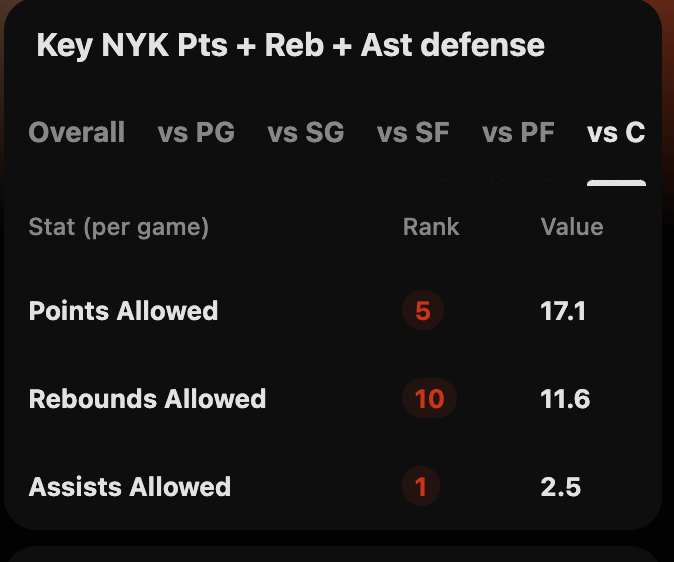Click the 2.5 assists allowed value
The height and width of the screenshot is (562, 674).
tap(561, 487)
